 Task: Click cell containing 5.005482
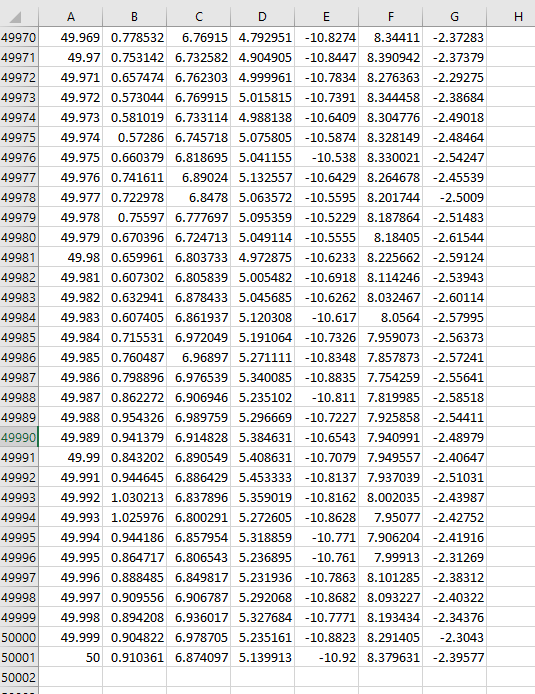pos(262,278)
